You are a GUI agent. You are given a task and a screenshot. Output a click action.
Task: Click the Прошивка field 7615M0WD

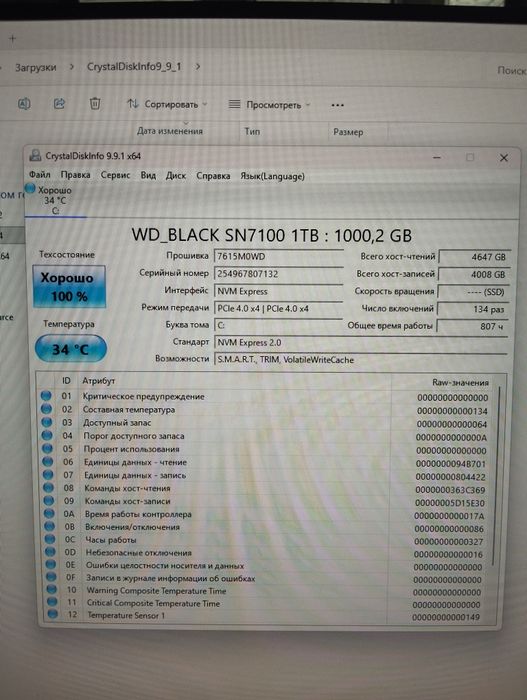pyautogui.click(x=279, y=256)
